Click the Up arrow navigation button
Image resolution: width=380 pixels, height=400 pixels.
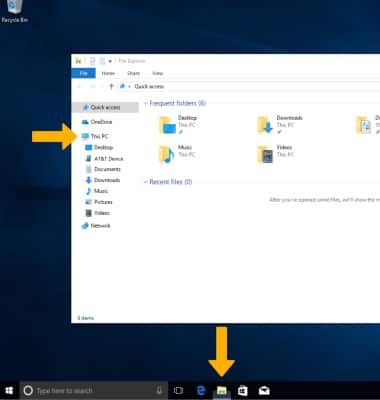tap(112, 86)
